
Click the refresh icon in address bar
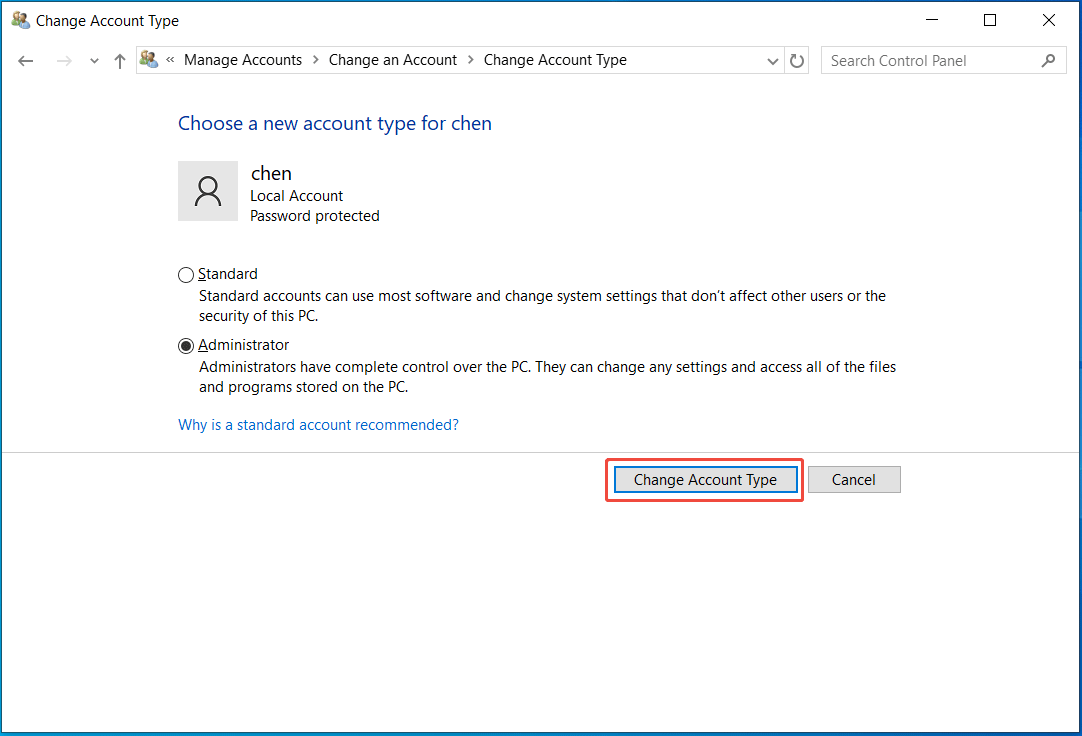click(x=797, y=60)
